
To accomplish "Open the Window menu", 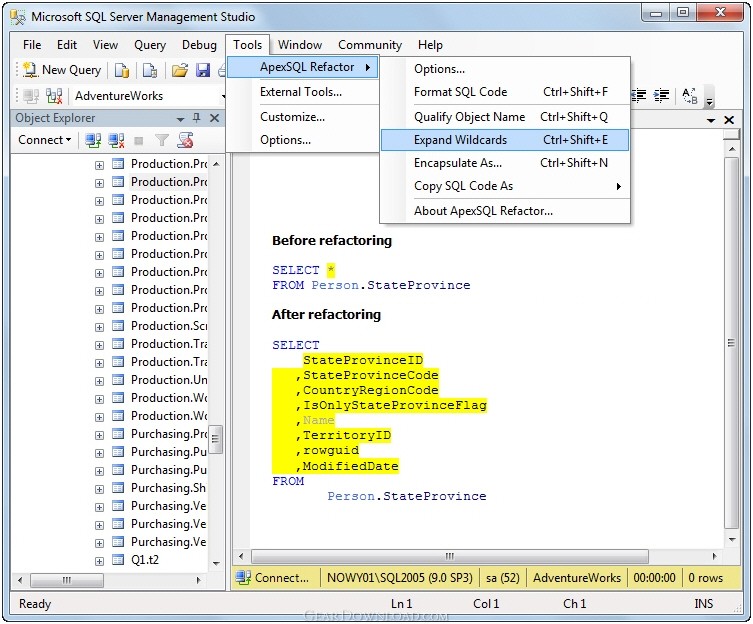I will tap(300, 45).
